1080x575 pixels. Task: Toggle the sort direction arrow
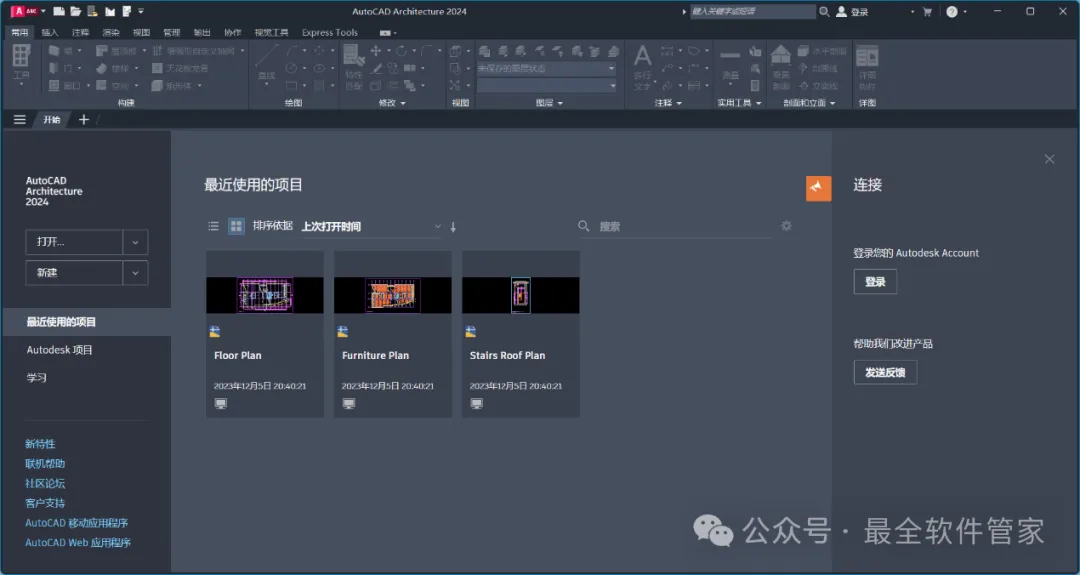(x=453, y=227)
